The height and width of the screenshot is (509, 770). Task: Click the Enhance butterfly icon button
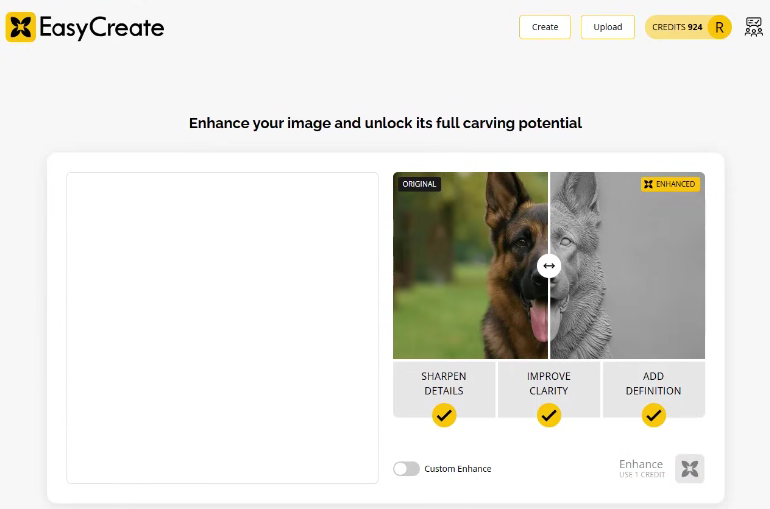pos(689,468)
